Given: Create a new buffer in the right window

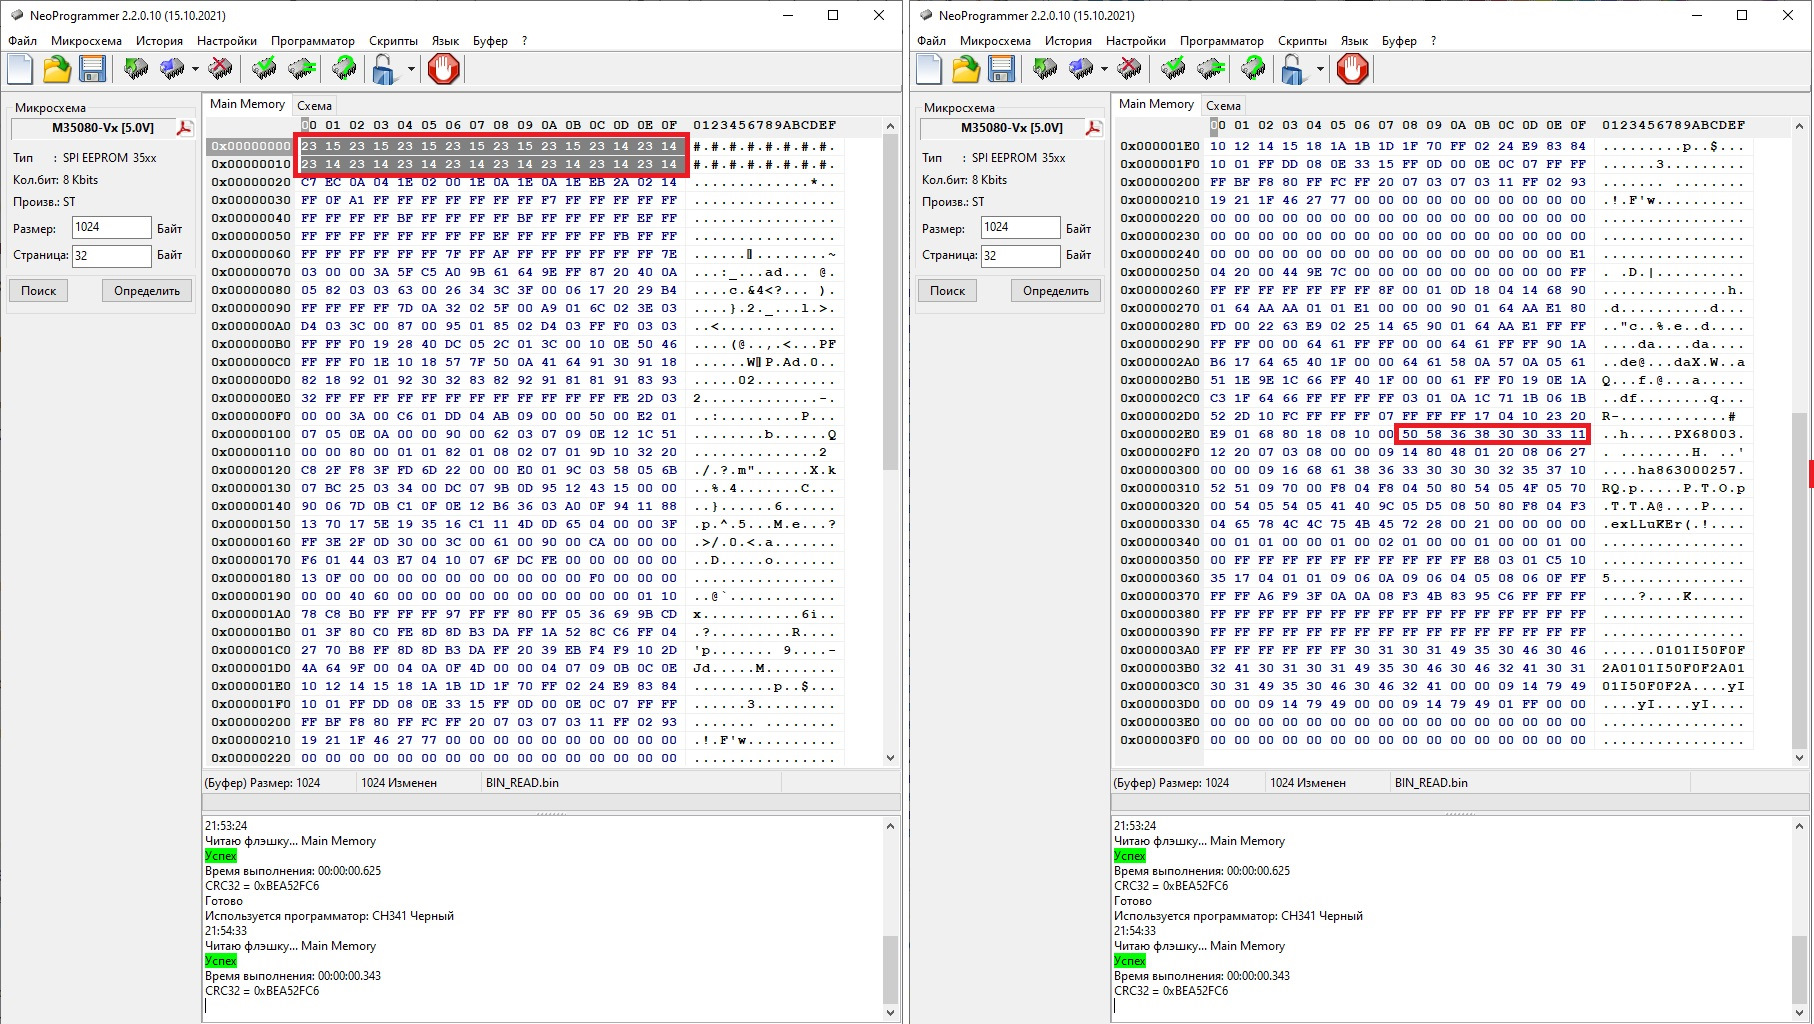Looking at the screenshot, I should pyautogui.click(x=930, y=69).
